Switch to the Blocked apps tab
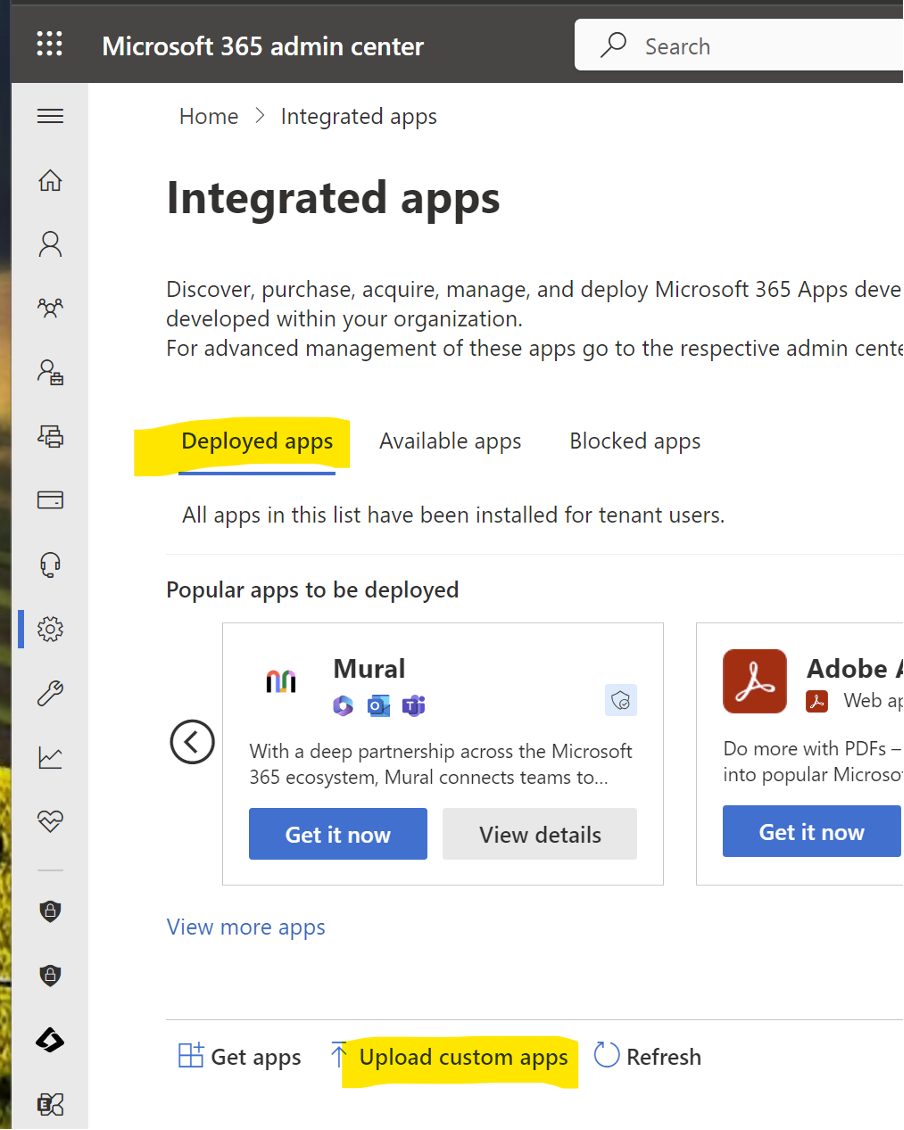The width and height of the screenshot is (904, 1130). (x=635, y=442)
